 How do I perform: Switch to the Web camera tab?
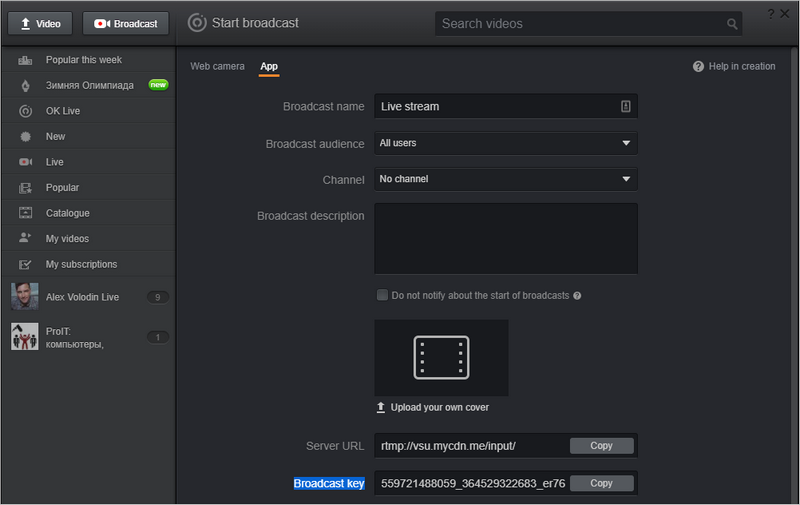[217, 66]
